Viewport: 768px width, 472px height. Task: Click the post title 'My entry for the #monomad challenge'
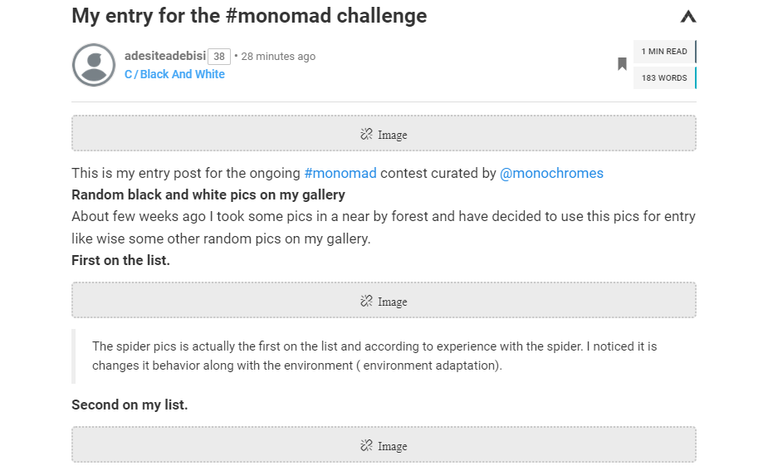coord(249,16)
